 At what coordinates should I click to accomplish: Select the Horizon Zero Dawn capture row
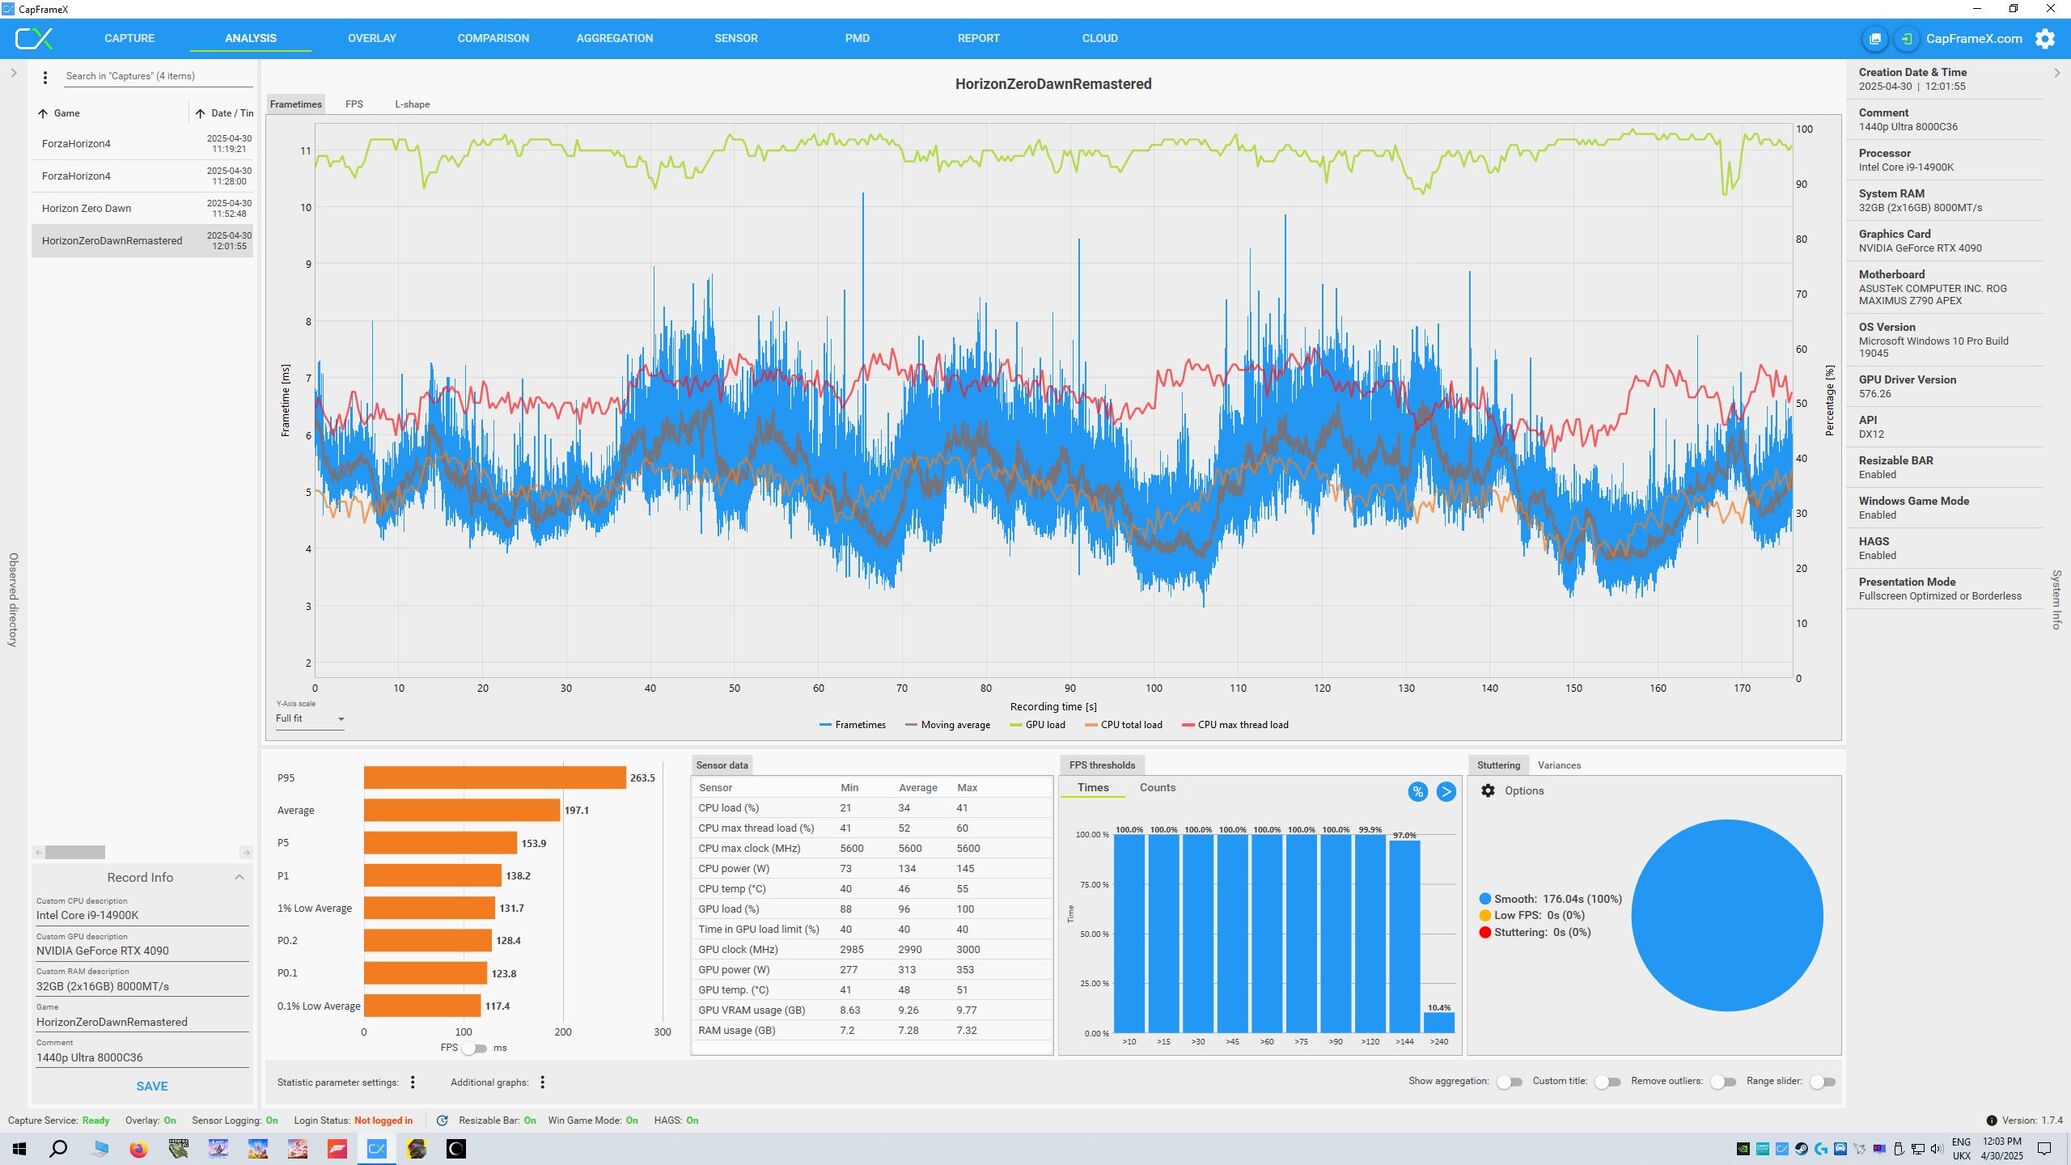coord(142,208)
